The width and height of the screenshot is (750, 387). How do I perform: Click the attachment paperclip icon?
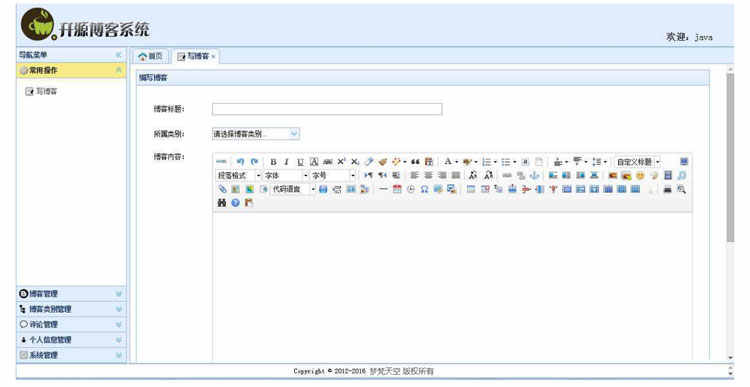click(222, 189)
